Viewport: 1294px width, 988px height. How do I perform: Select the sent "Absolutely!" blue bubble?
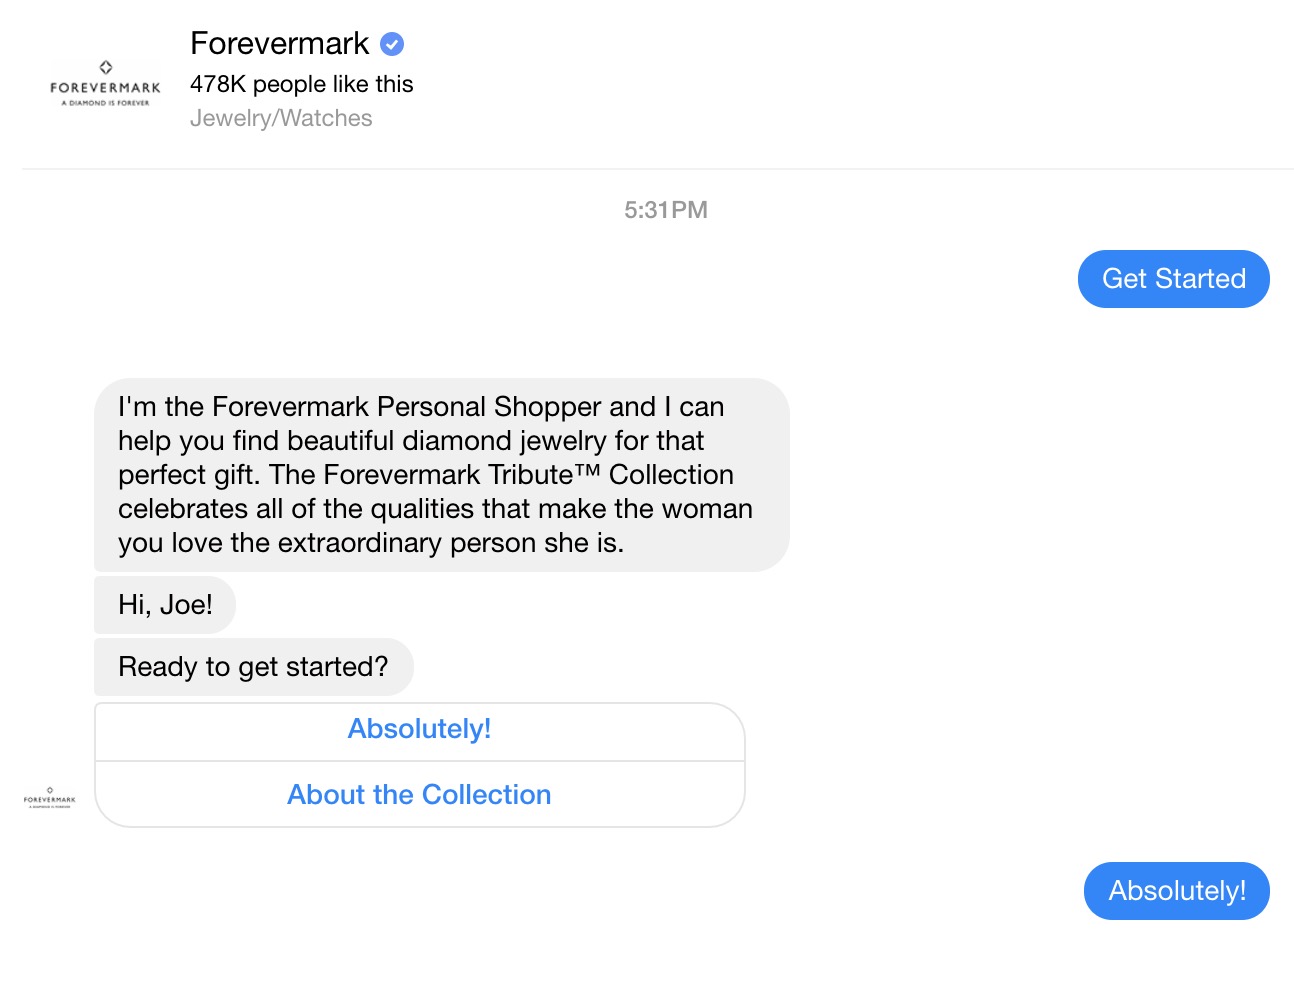[x=1176, y=891]
